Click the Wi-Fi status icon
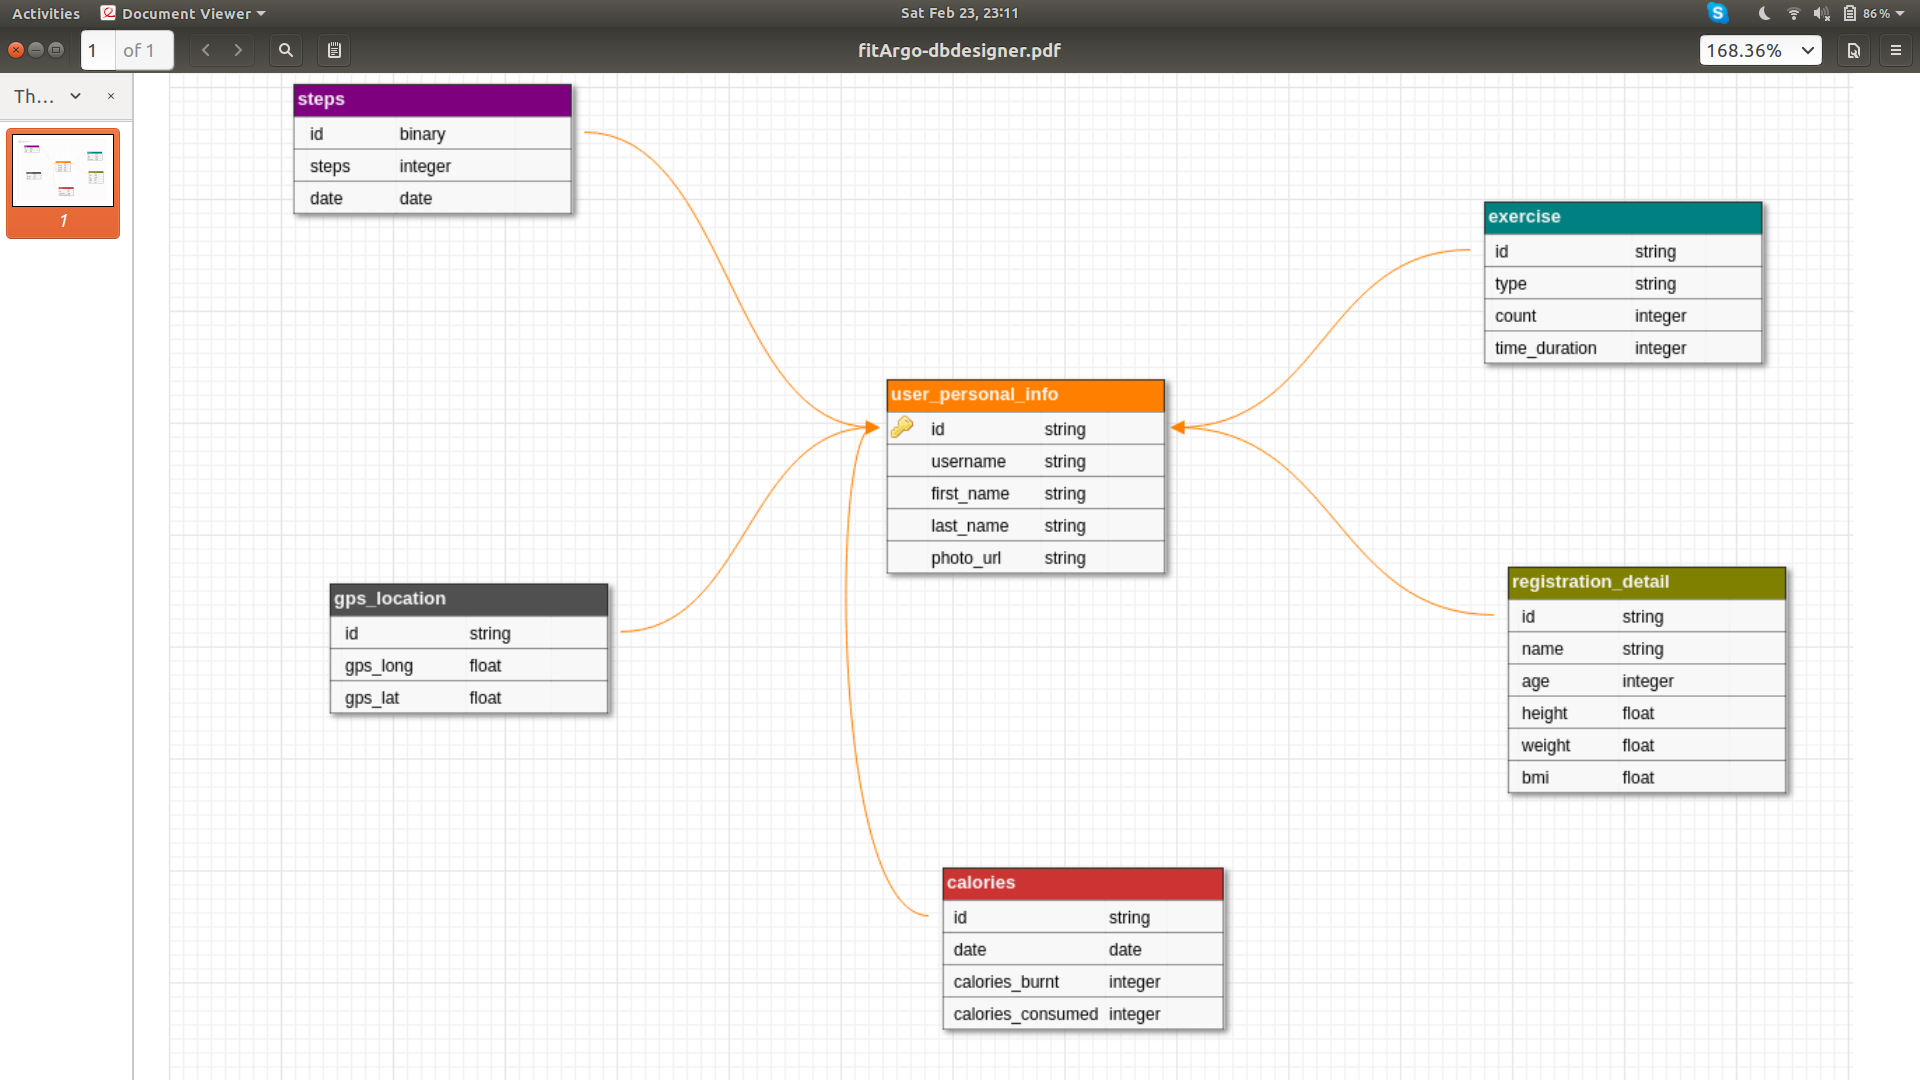 click(1793, 13)
